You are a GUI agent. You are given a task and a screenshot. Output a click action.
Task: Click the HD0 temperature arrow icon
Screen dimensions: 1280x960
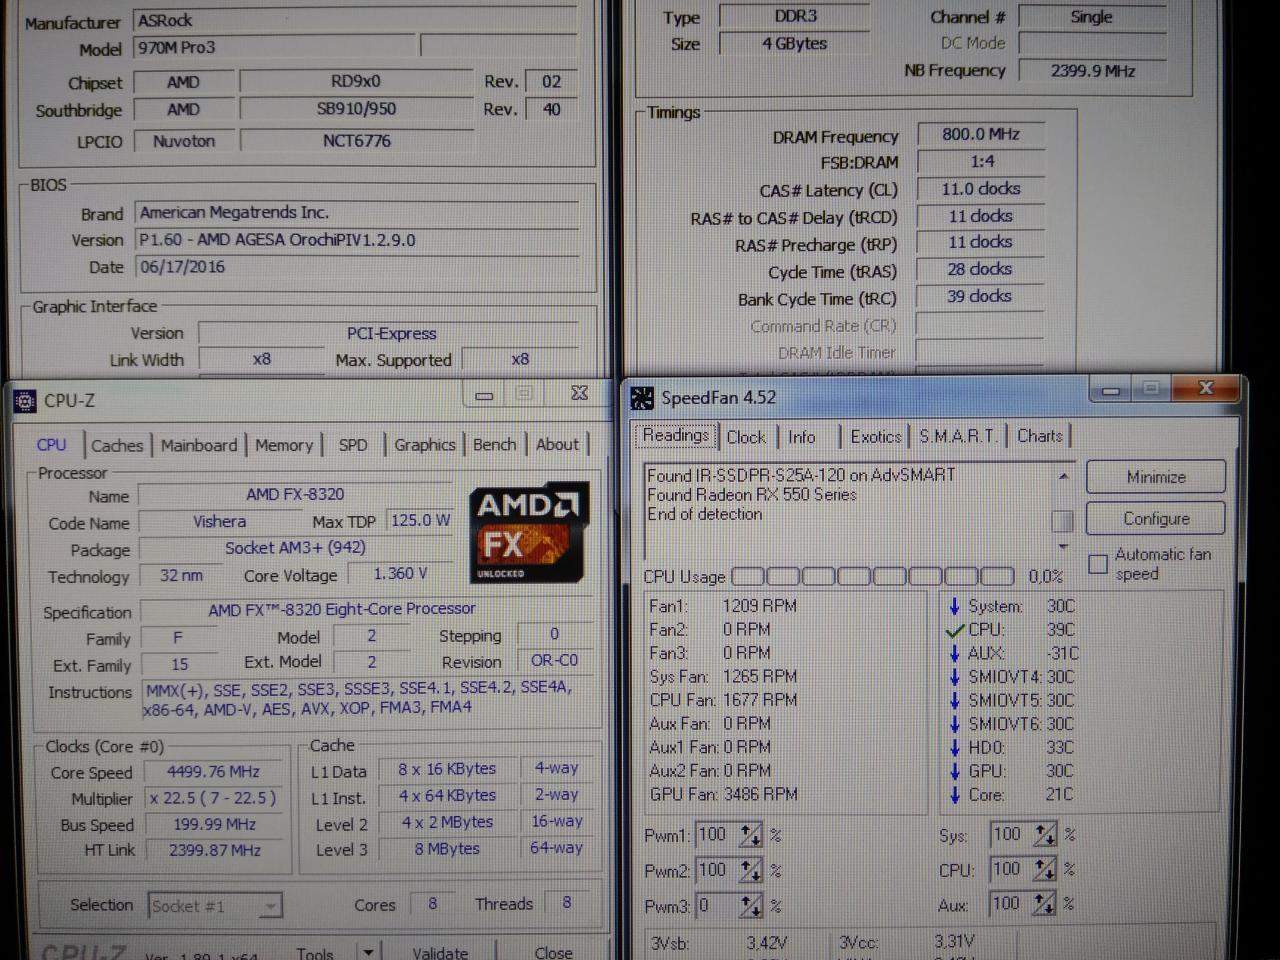coord(955,747)
